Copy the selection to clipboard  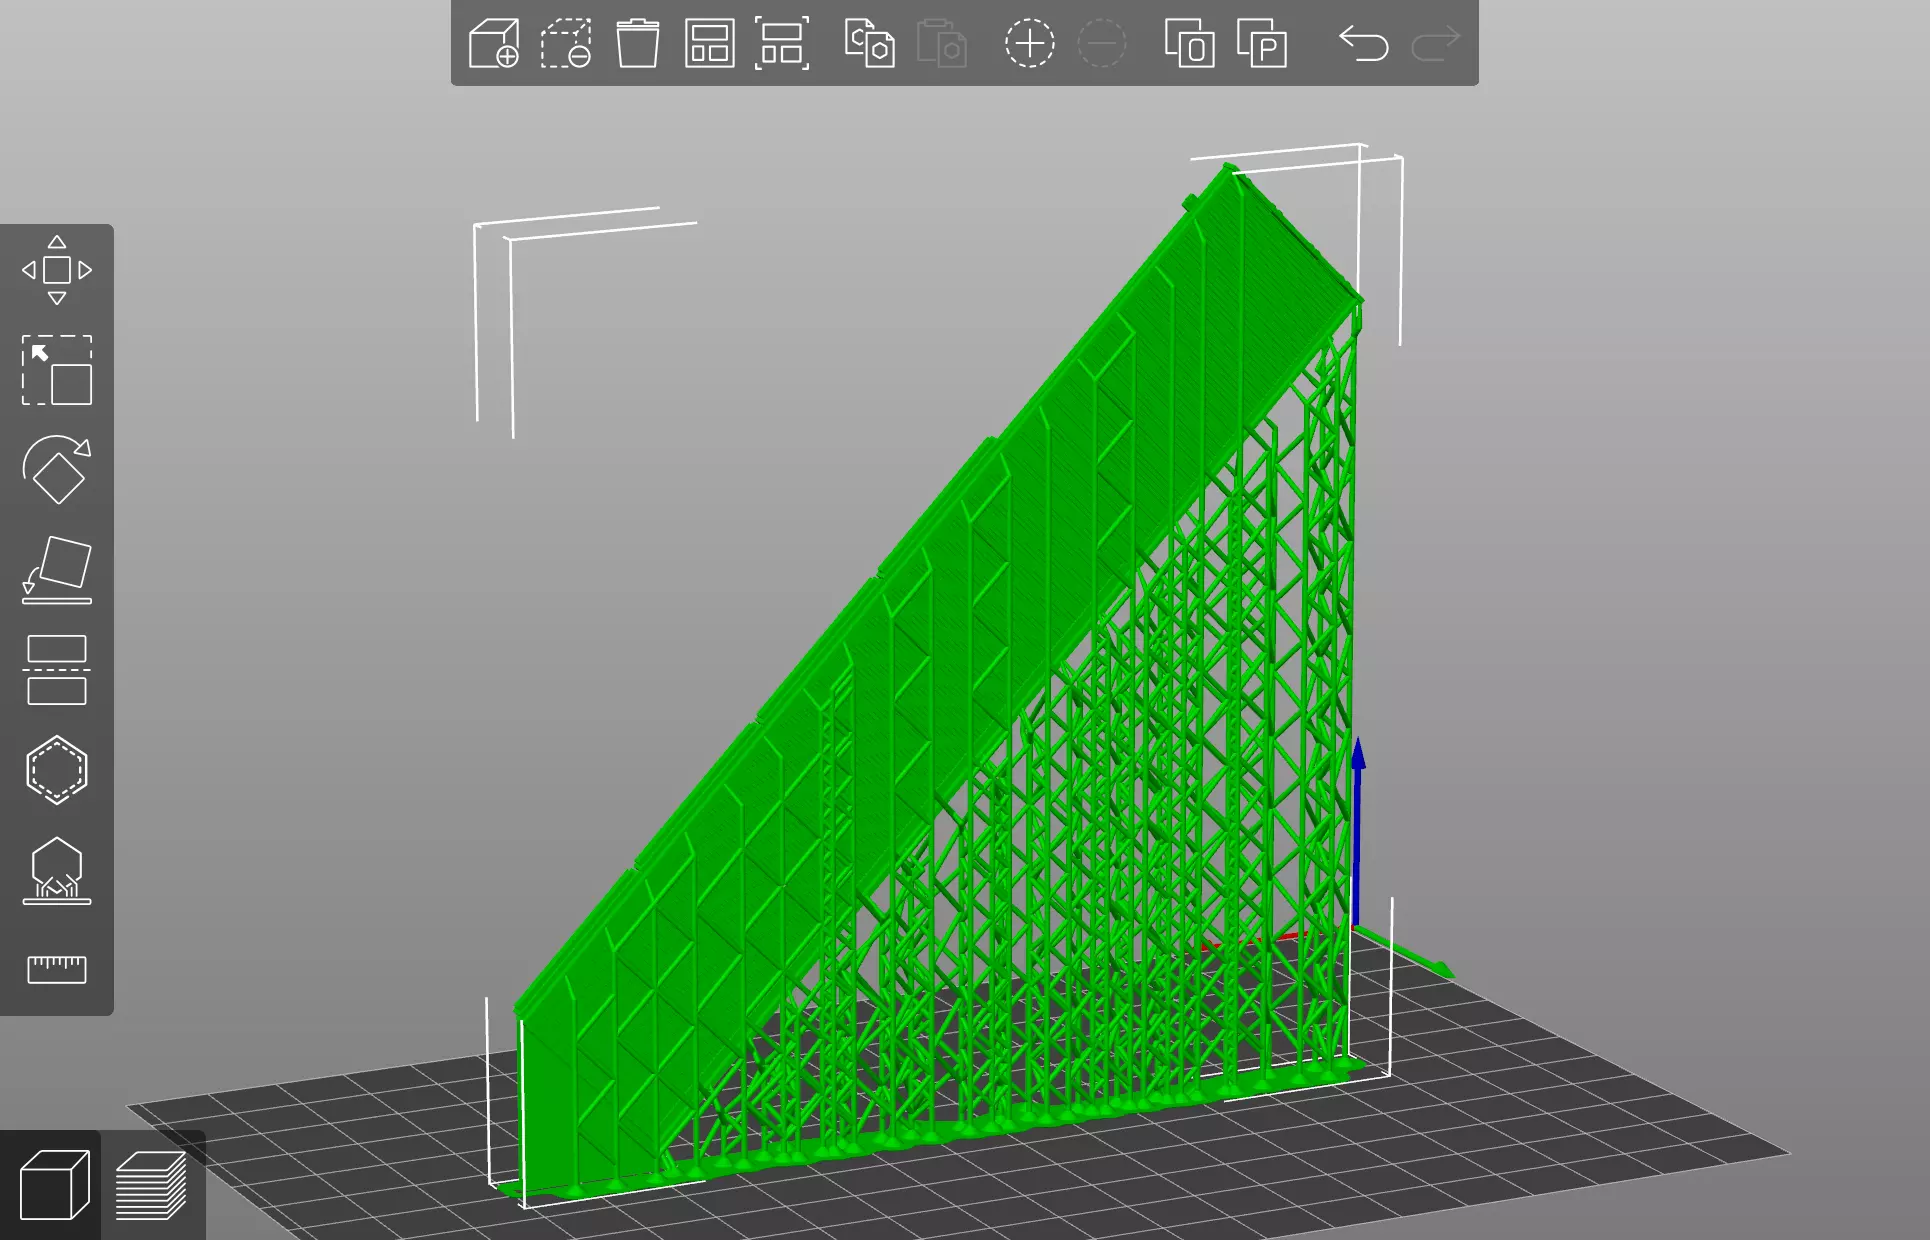(x=869, y=44)
